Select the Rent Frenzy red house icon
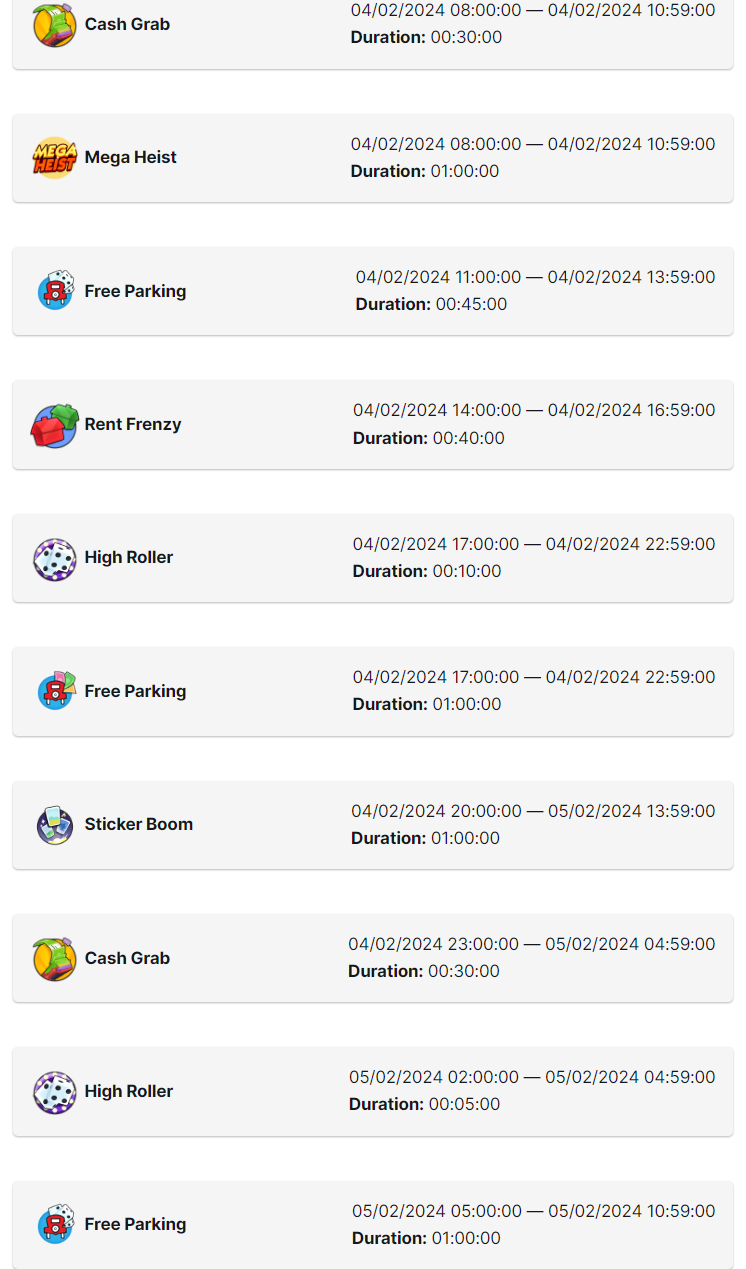The width and height of the screenshot is (746, 1269). click(x=54, y=425)
